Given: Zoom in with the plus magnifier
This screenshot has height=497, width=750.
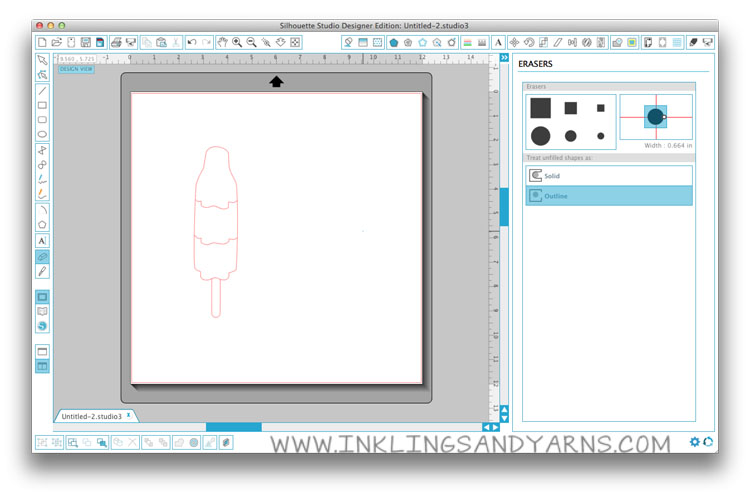Looking at the screenshot, I should pos(237,43).
